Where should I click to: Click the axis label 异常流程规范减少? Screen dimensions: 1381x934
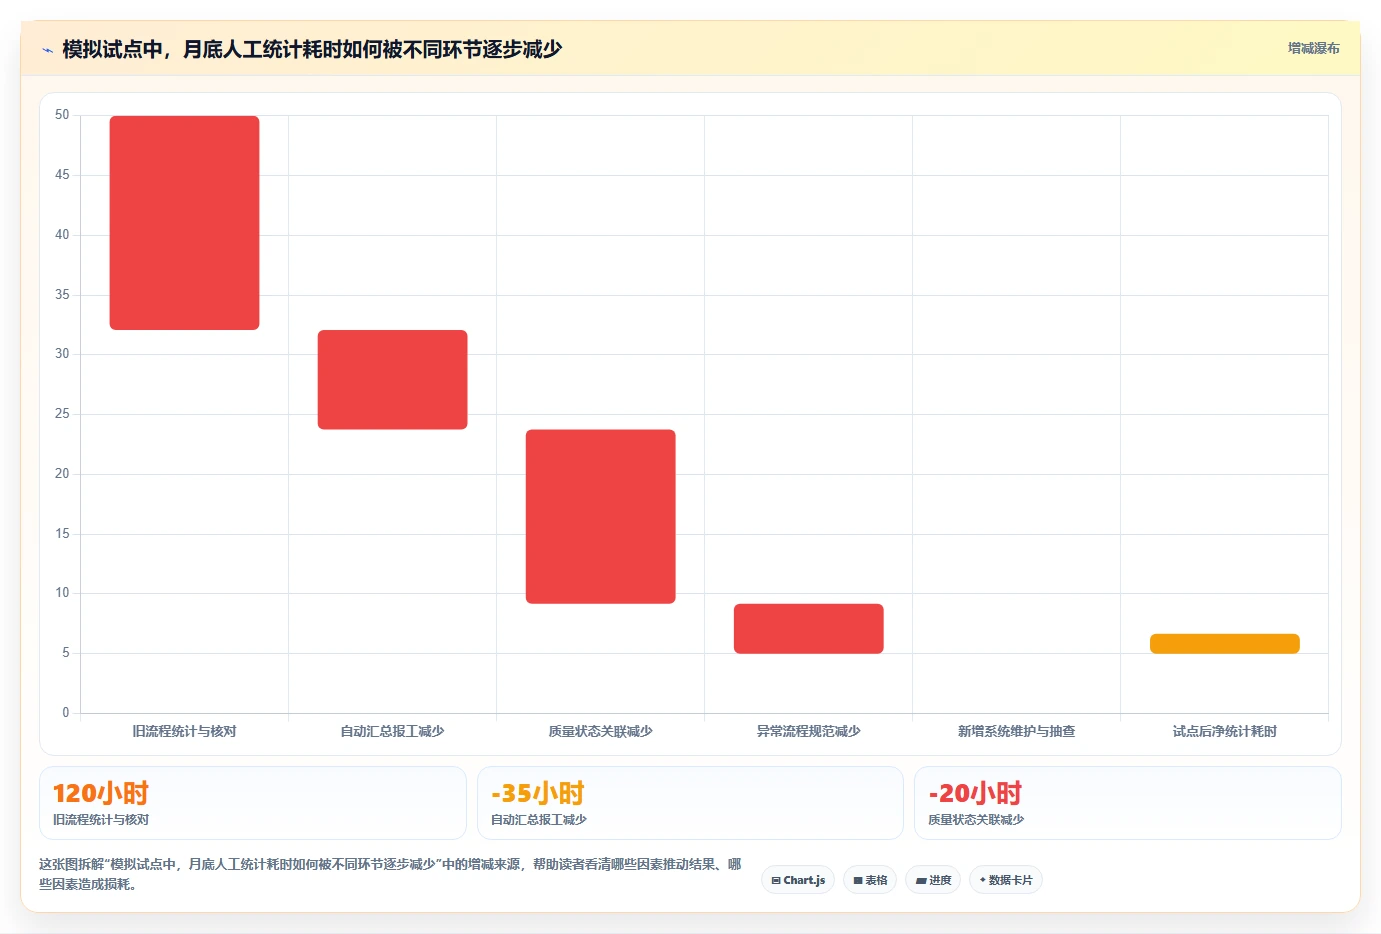[x=808, y=731]
